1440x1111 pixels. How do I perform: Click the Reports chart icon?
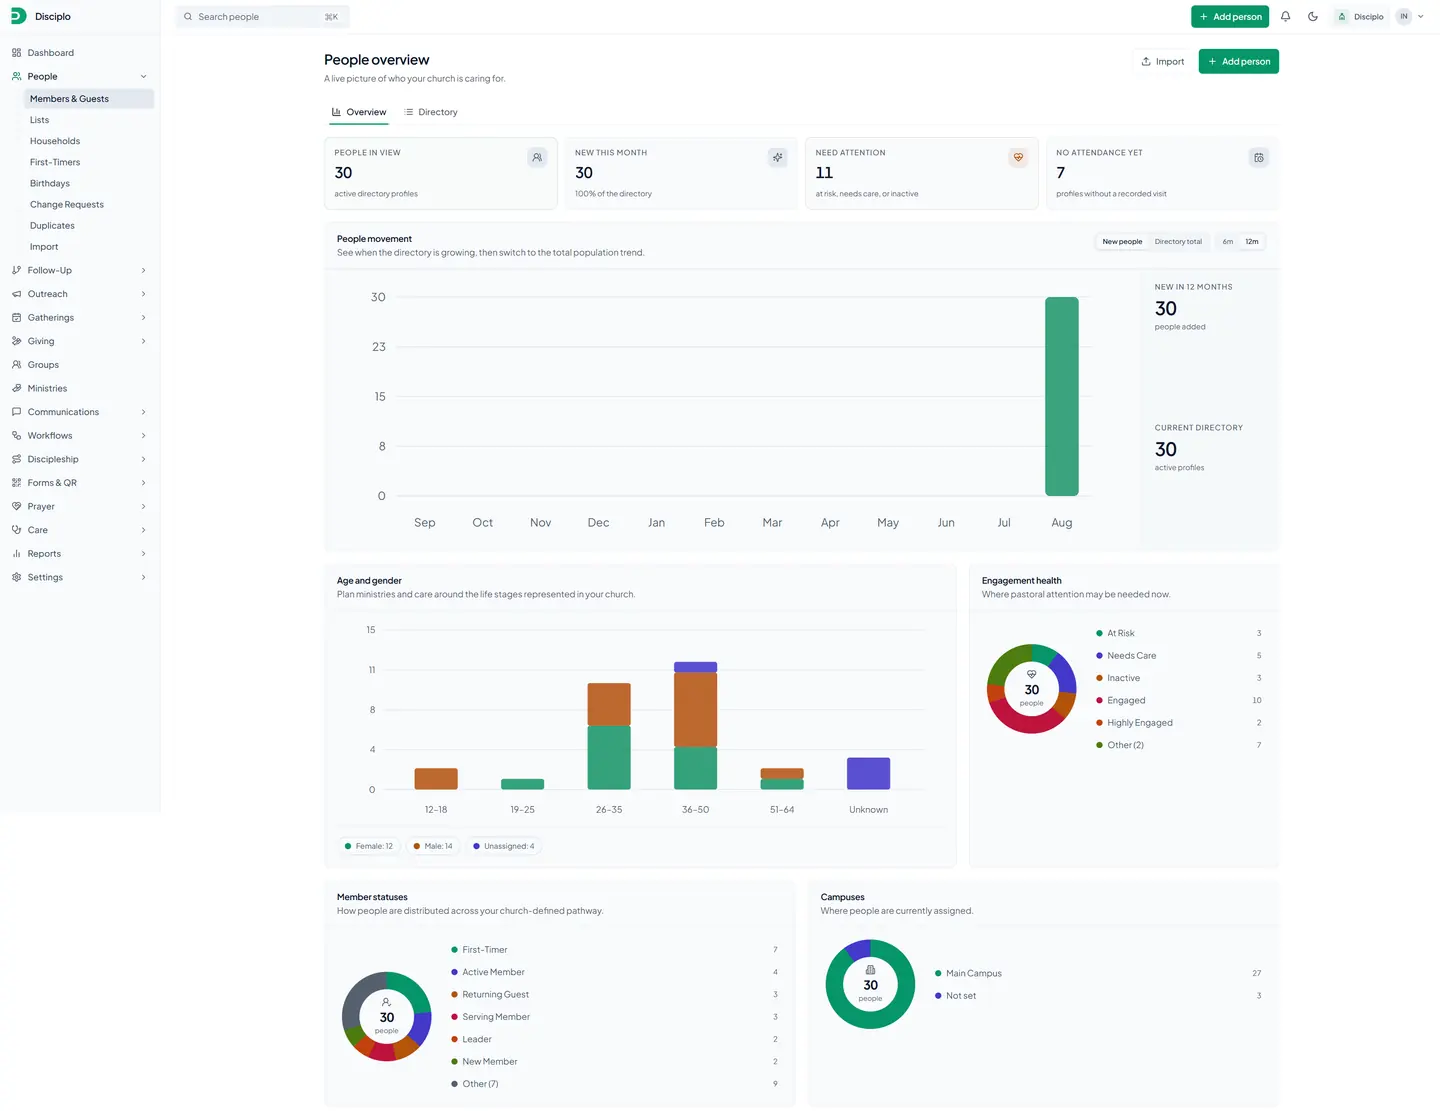point(16,554)
